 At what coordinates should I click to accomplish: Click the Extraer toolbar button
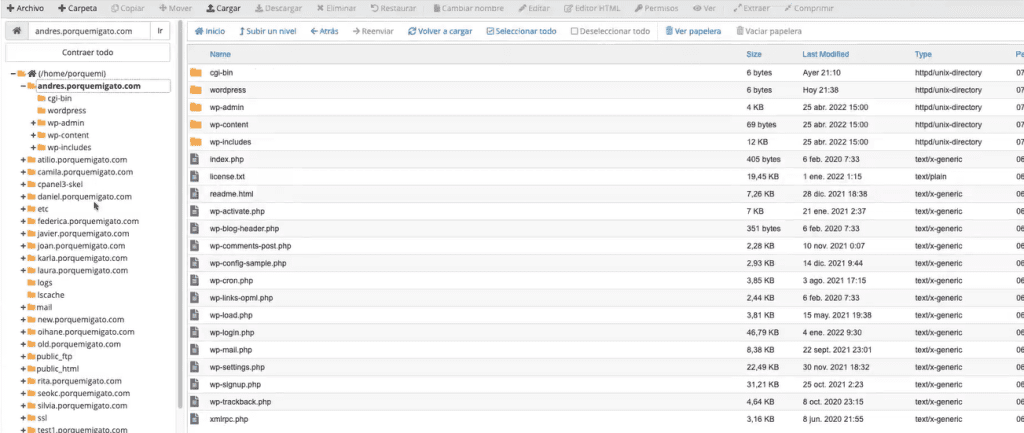click(751, 8)
